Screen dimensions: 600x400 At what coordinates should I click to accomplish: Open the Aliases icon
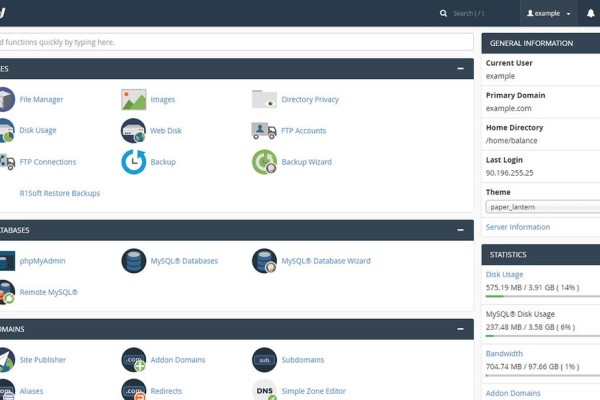coord(7,390)
